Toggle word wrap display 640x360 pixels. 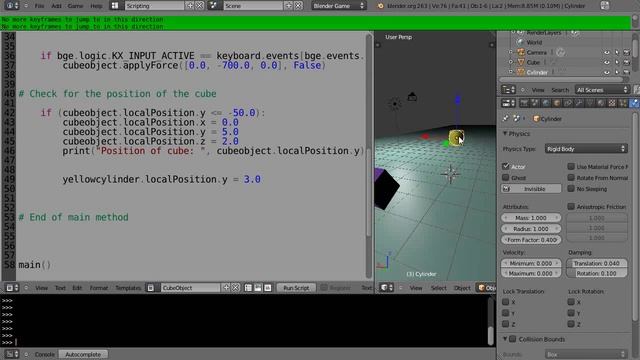(x=258, y=288)
